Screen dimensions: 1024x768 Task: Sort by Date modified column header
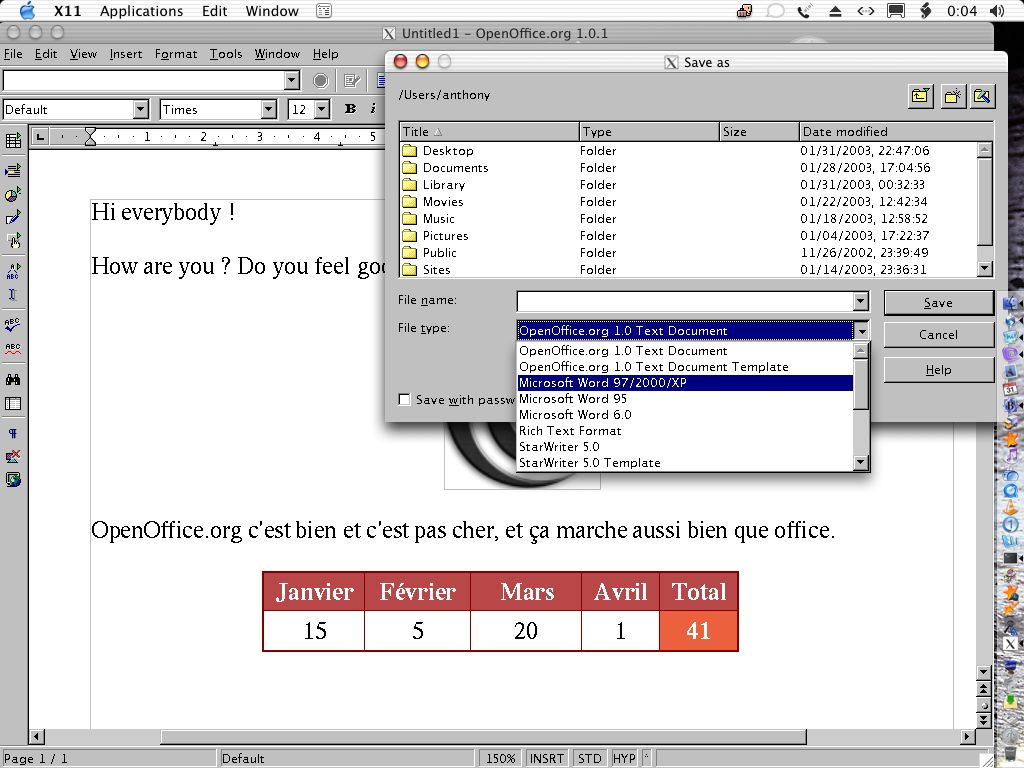click(895, 132)
